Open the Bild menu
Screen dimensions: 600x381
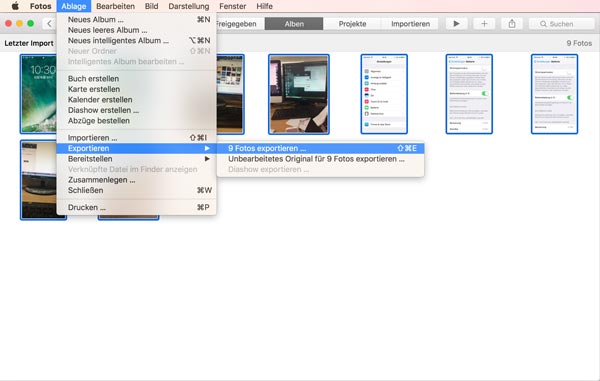click(151, 6)
